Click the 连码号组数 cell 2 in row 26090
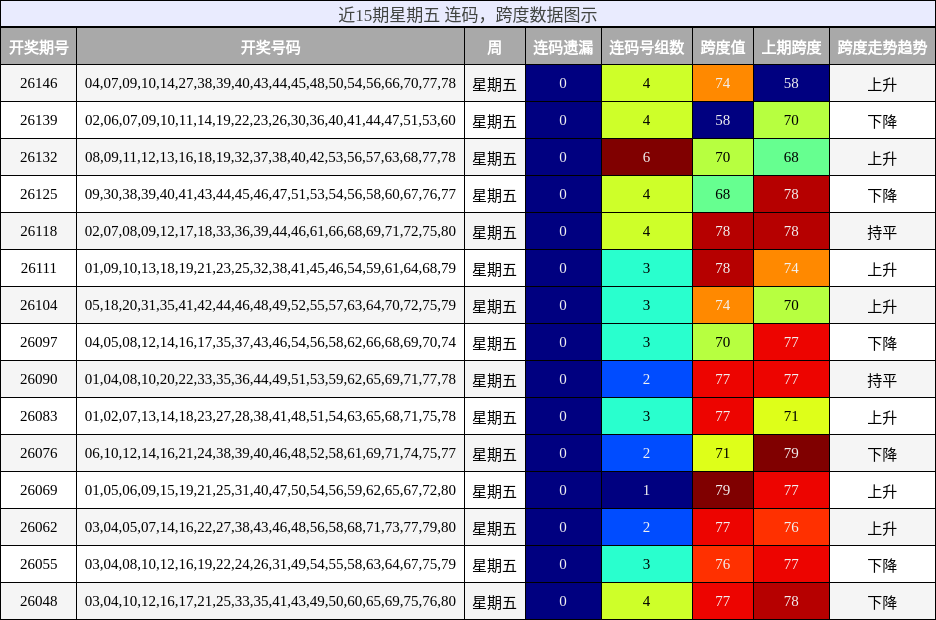 point(646,379)
